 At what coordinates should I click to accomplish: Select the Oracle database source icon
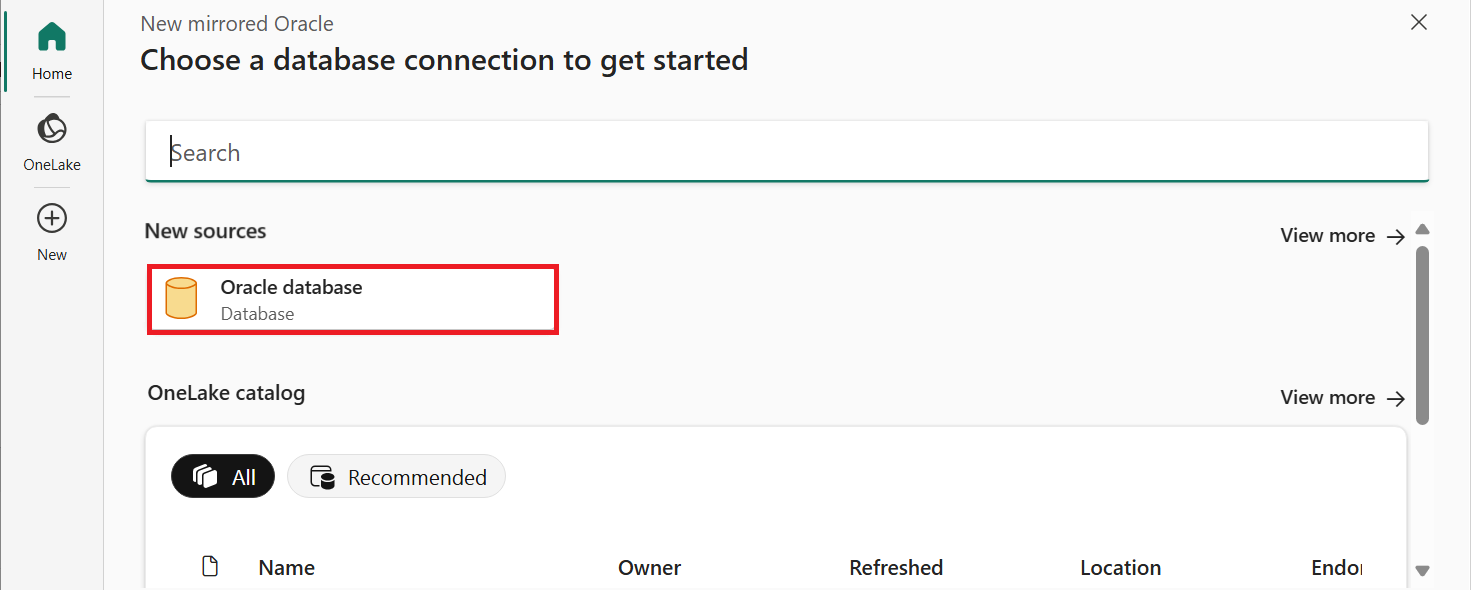click(x=182, y=297)
